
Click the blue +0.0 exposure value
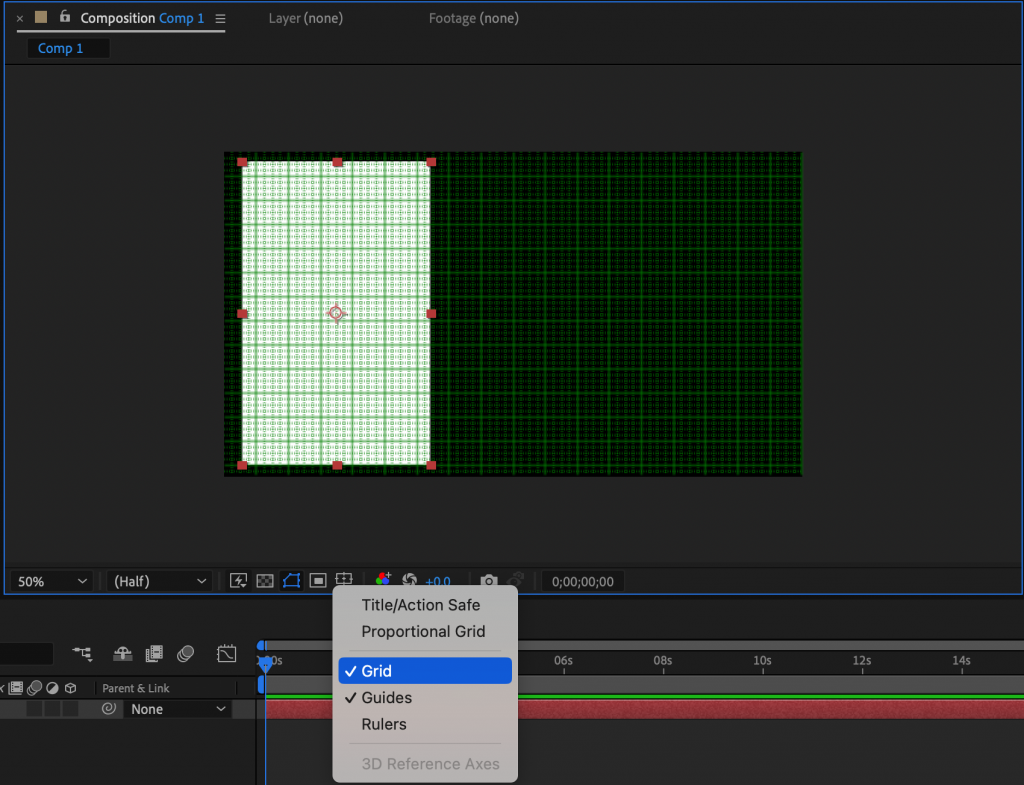point(438,580)
